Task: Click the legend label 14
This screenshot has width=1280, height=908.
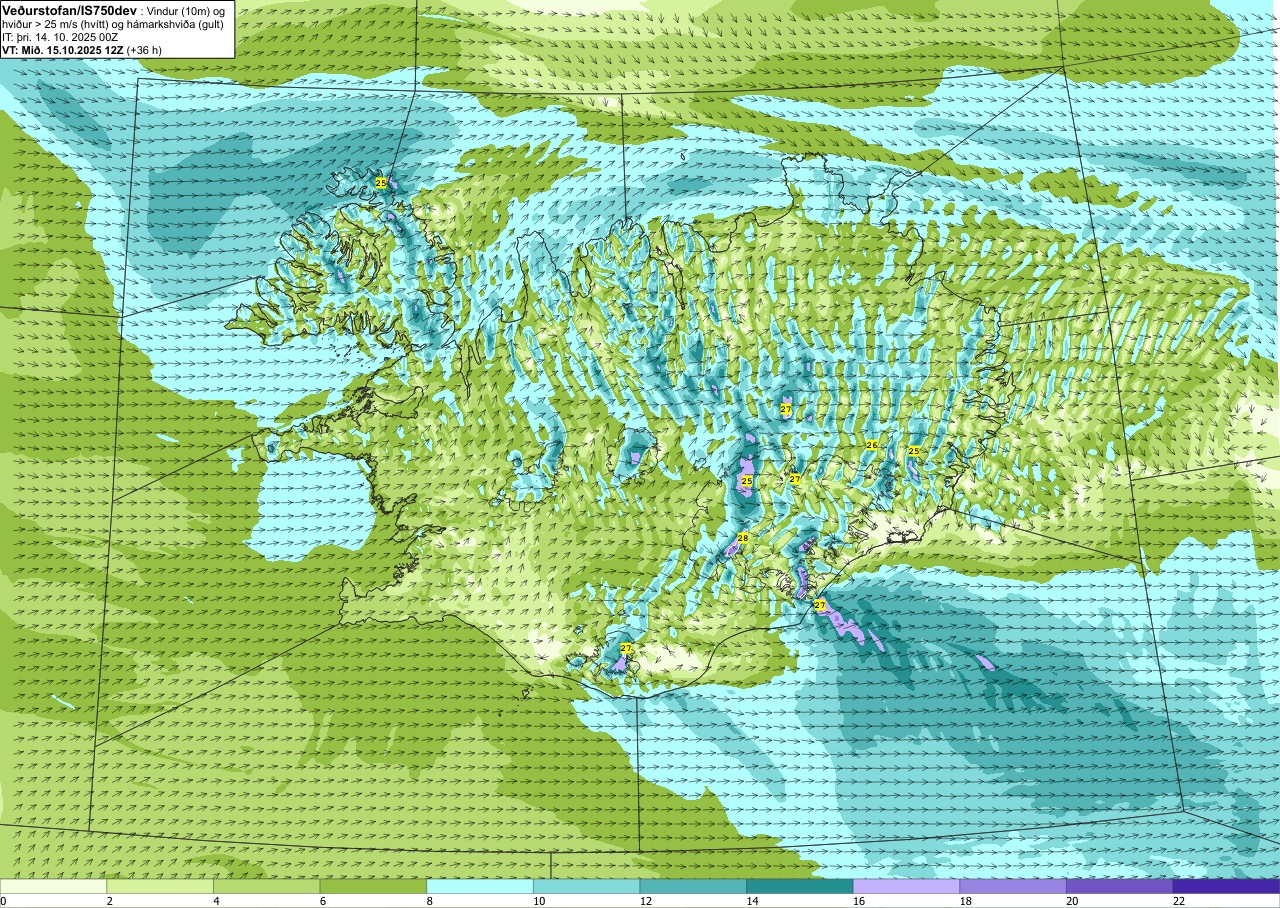Action: coord(752,901)
